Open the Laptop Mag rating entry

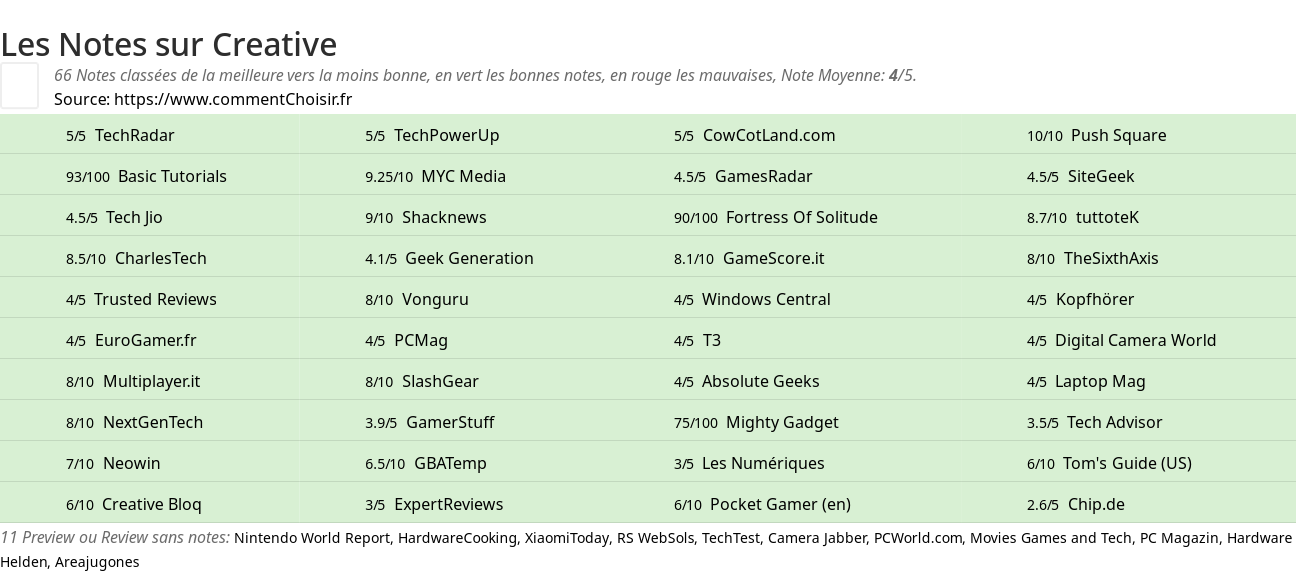pos(1086,381)
